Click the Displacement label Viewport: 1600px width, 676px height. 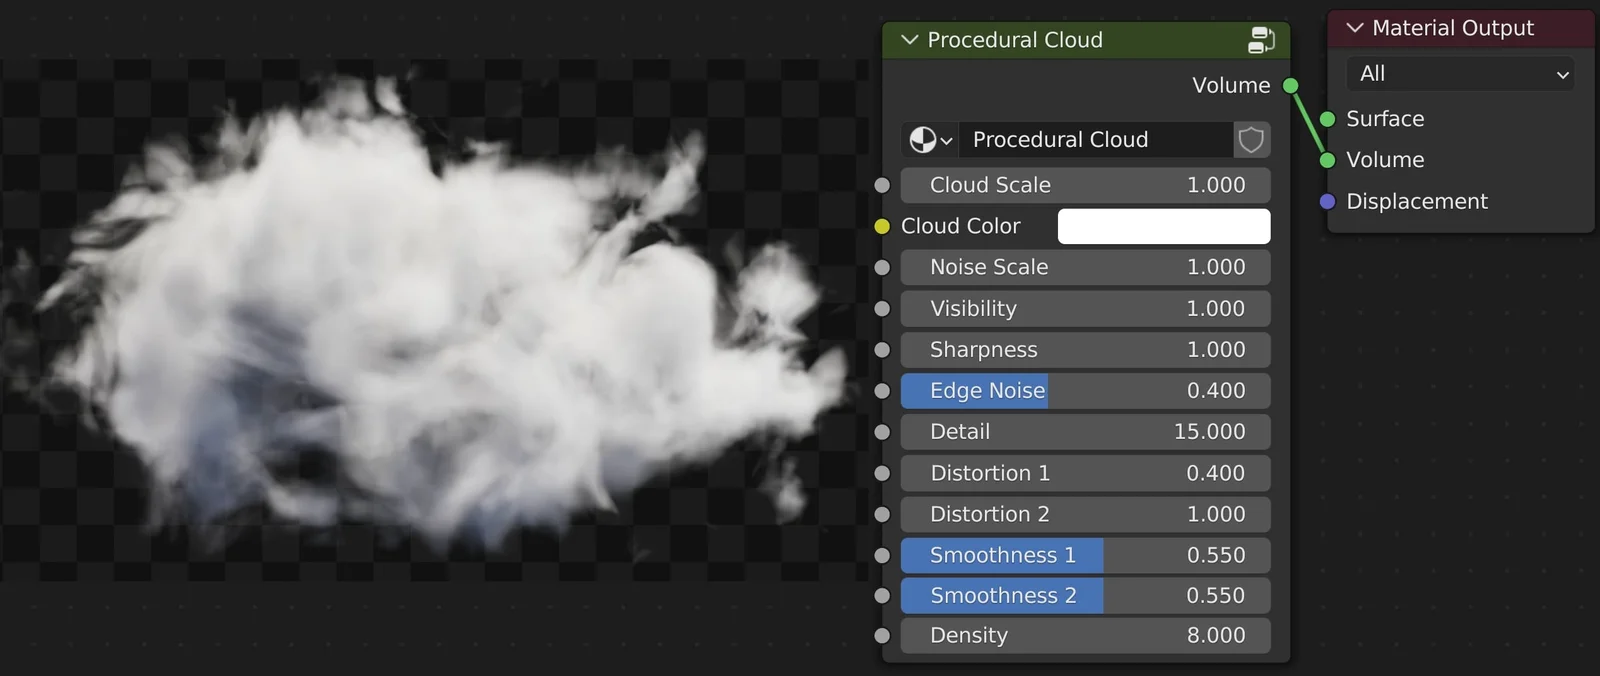click(1417, 202)
